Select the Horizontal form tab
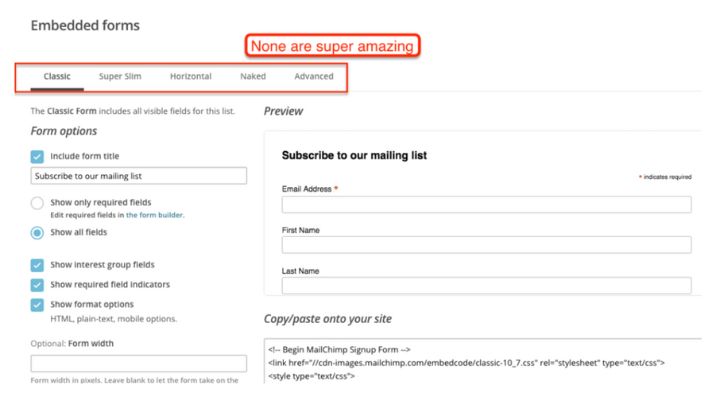Image resolution: width=720 pixels, height=405 pixels. [191, 76]
